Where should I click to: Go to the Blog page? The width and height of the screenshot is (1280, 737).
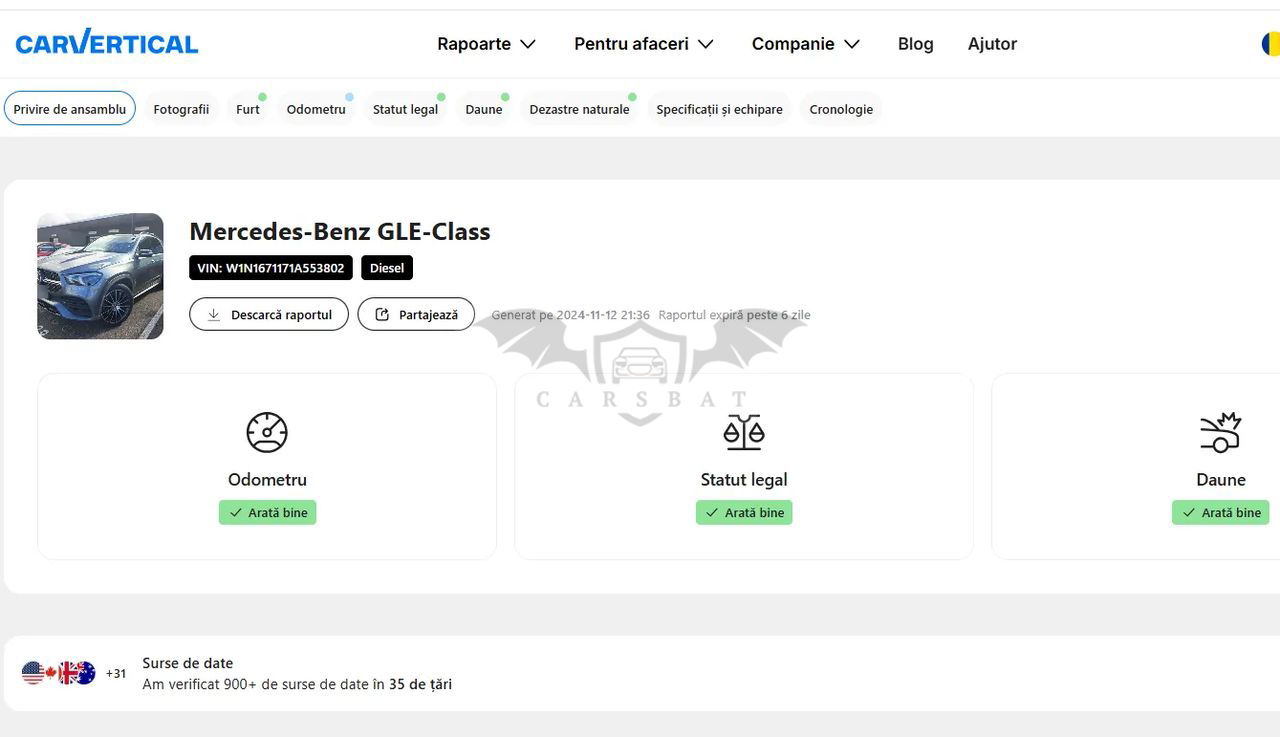point(915,44)
